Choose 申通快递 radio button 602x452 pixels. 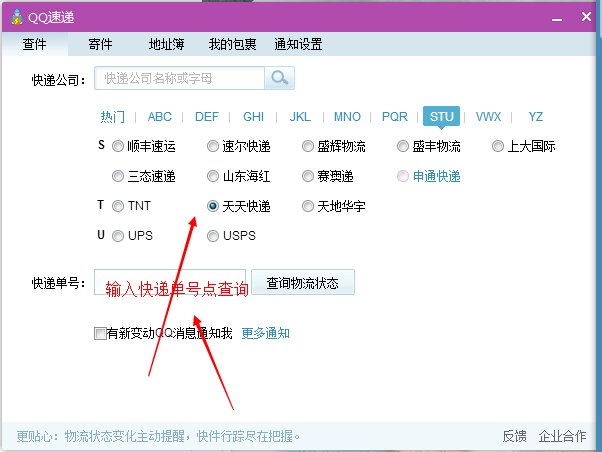402,176
